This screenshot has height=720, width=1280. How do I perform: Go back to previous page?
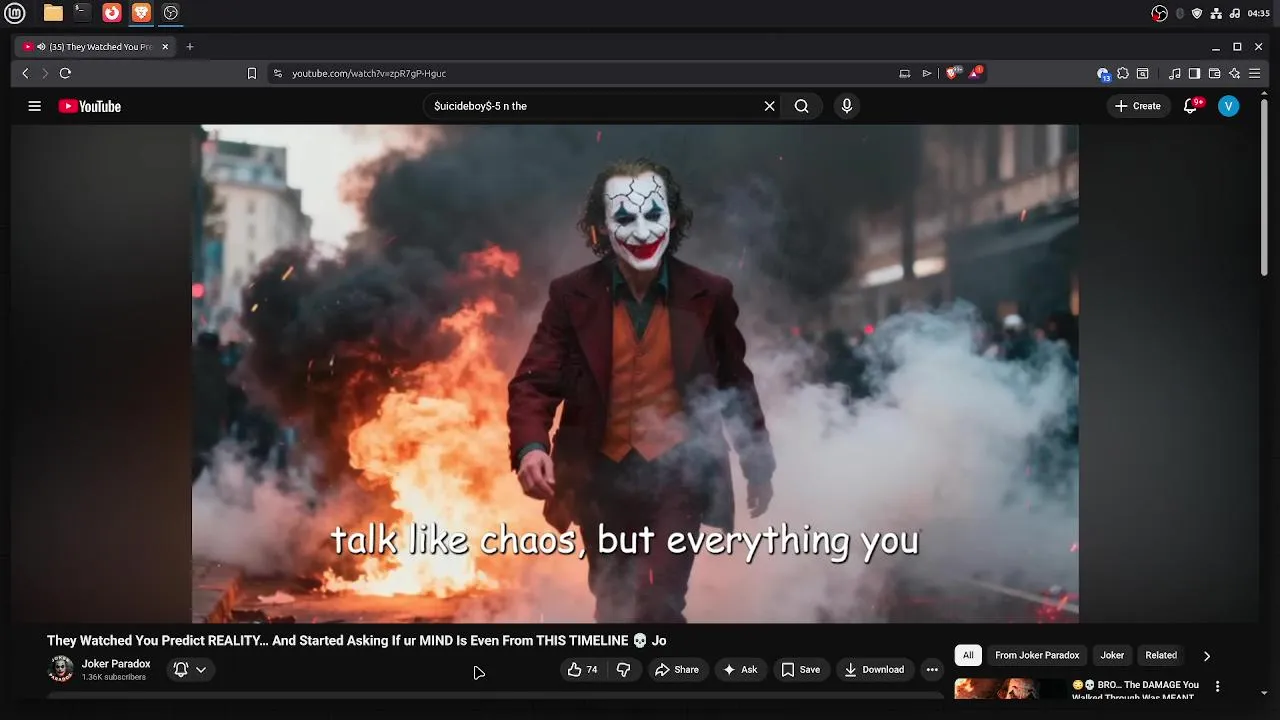[26, 73]
